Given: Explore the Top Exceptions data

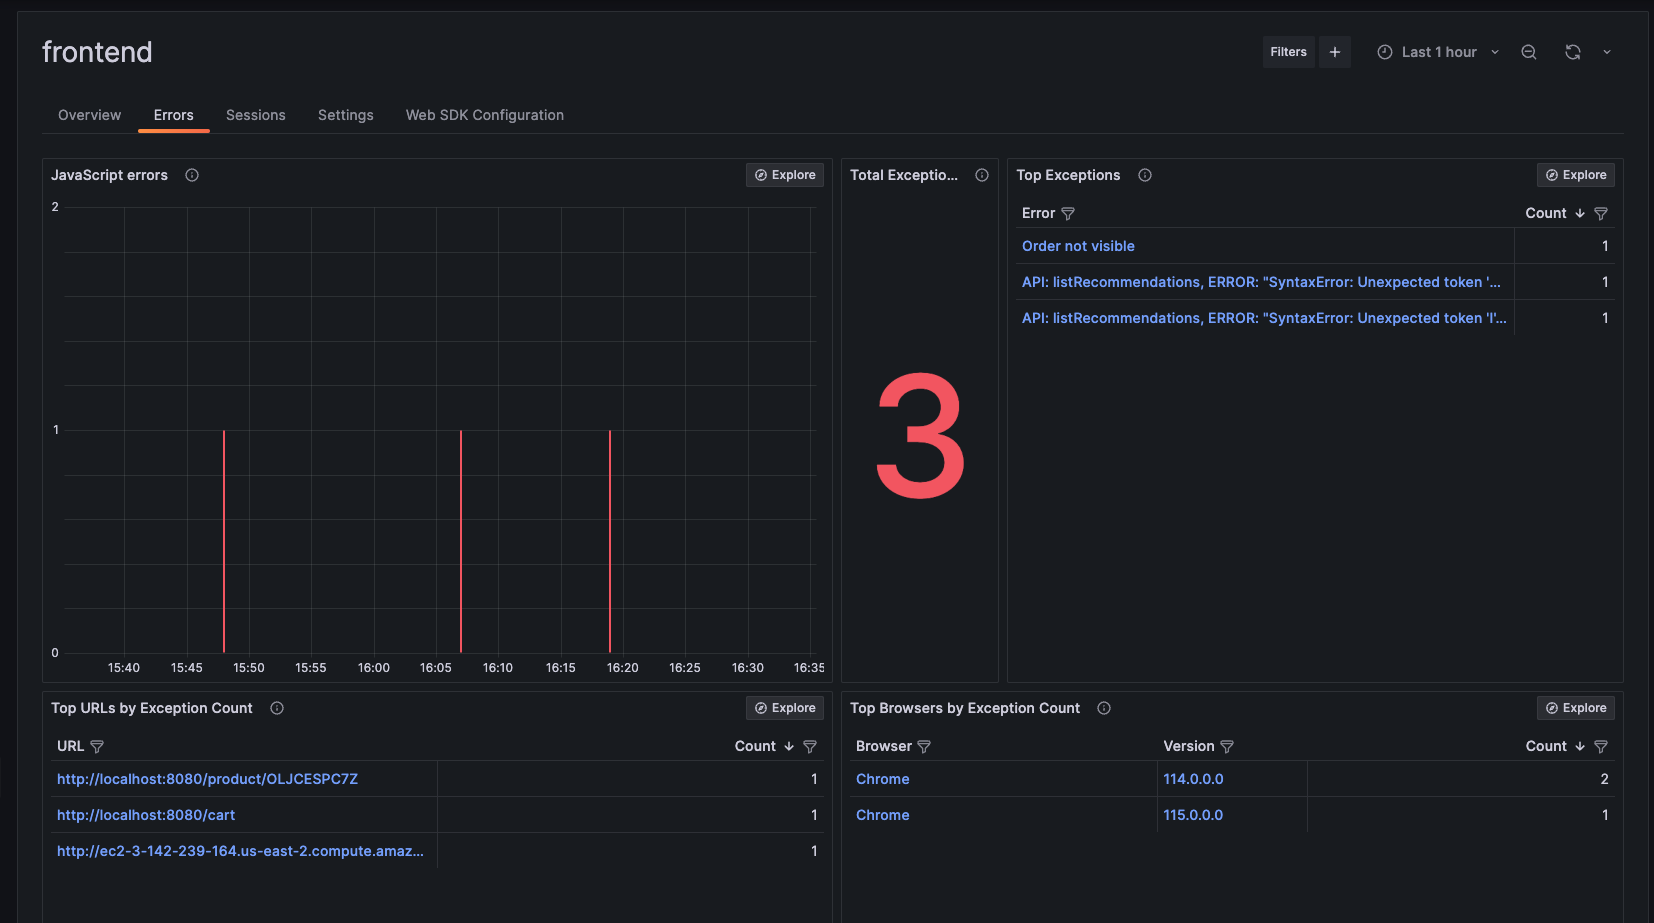Looking at the screenshot, I should pyautogui.click(x=1576, y=174).
